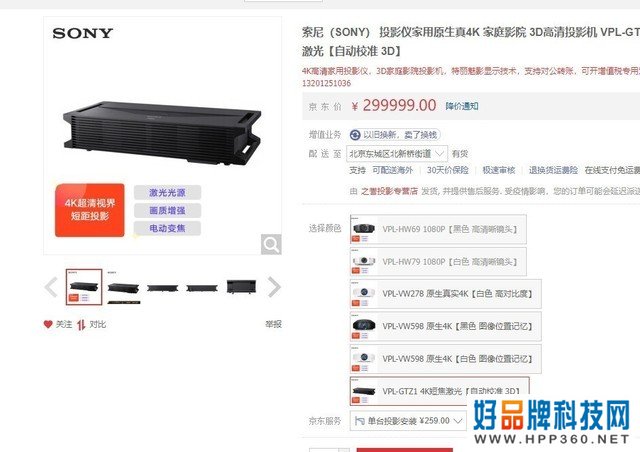Select VPL-VW598 原生4K black option
Image resolution: width=640 pixels, height=452 pixels.
pos(446,326)
